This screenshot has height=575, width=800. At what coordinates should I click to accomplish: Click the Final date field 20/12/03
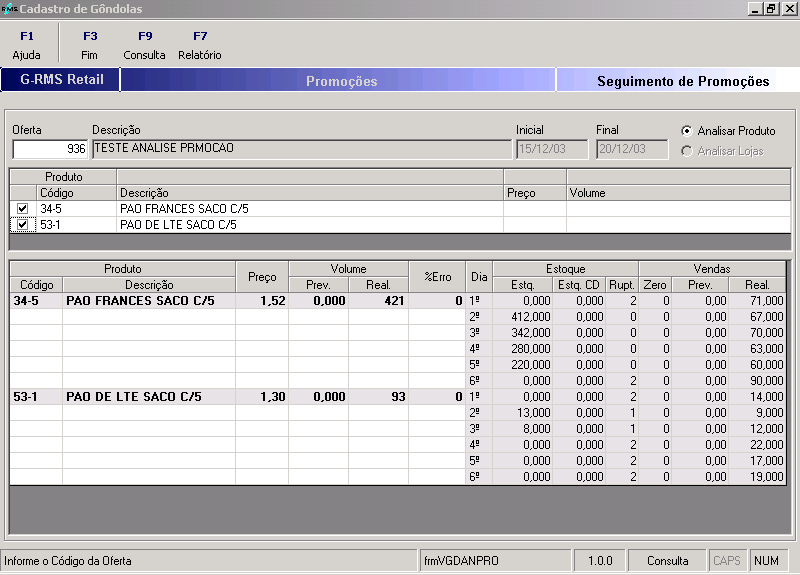pos(632,149)
